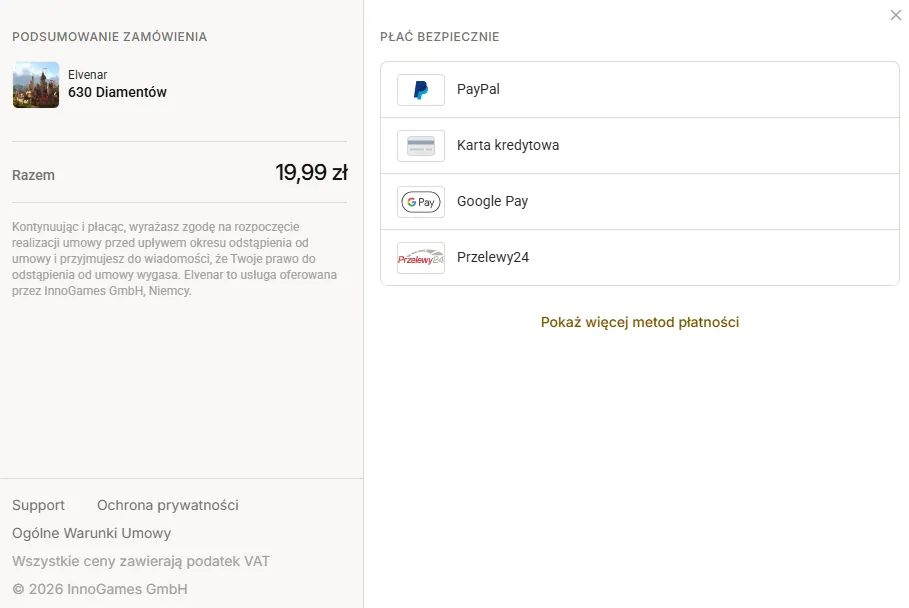Image resolution: width=909 pixels, height=608 pixels.
Task: Open the Ogólne Warunki Umowy link
Action: coord(92,533)
